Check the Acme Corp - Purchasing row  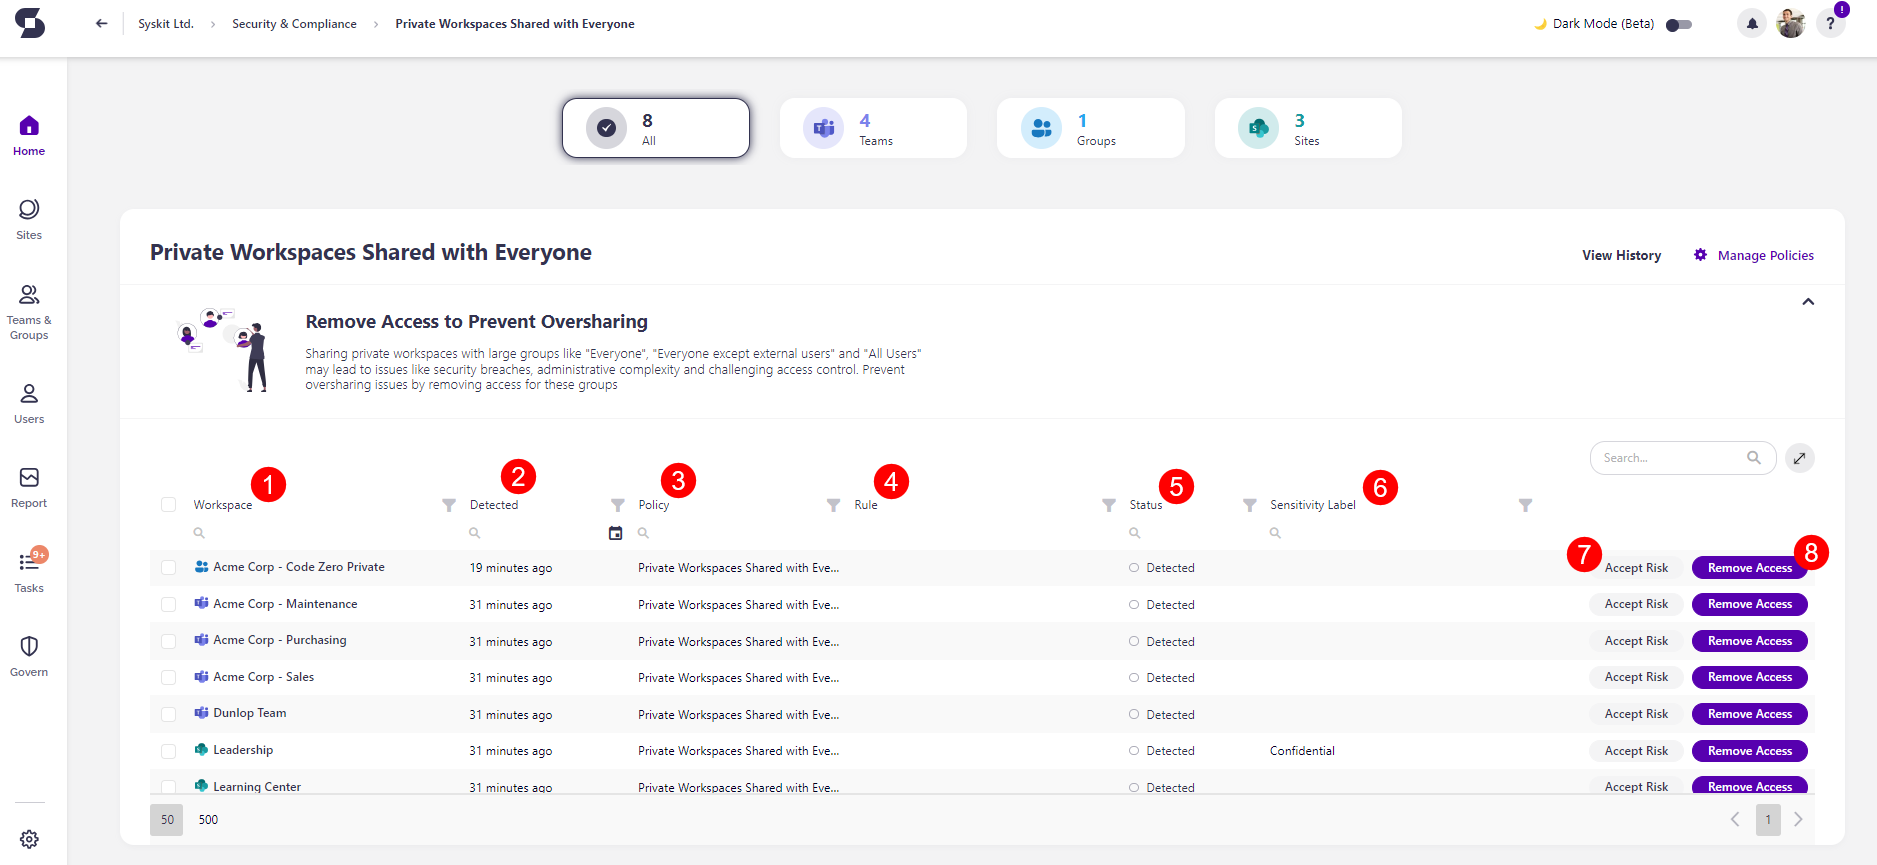coord(168,641)
